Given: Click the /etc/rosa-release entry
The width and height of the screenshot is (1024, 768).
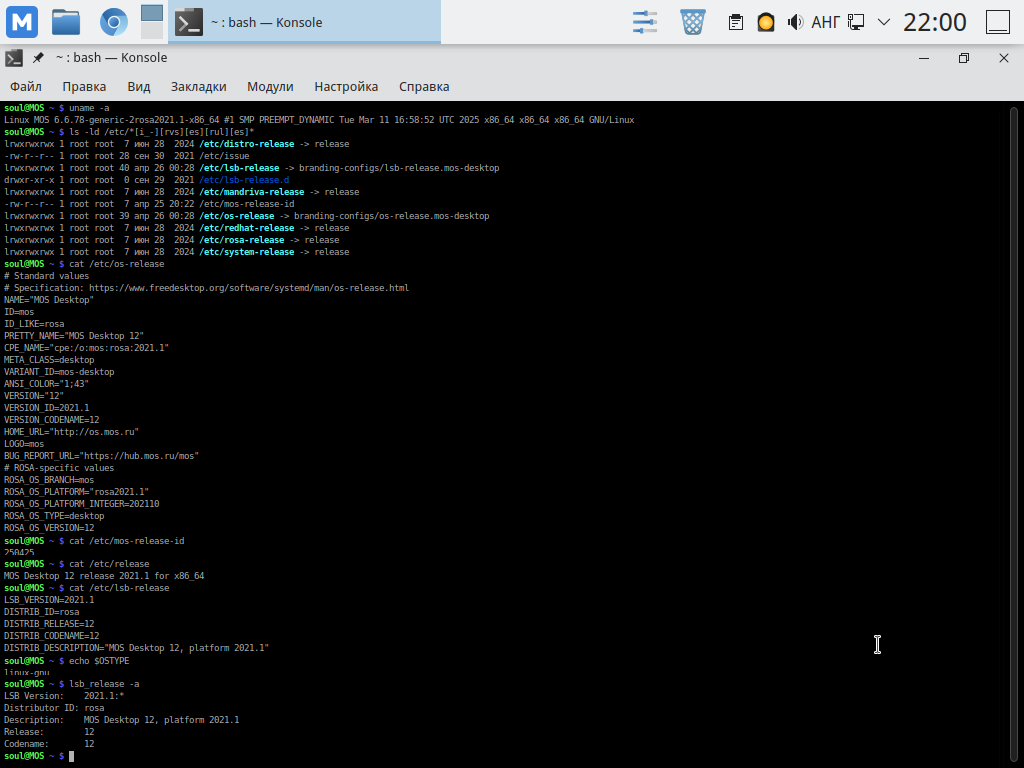Looking at the screenshot, I should point(242,240).
